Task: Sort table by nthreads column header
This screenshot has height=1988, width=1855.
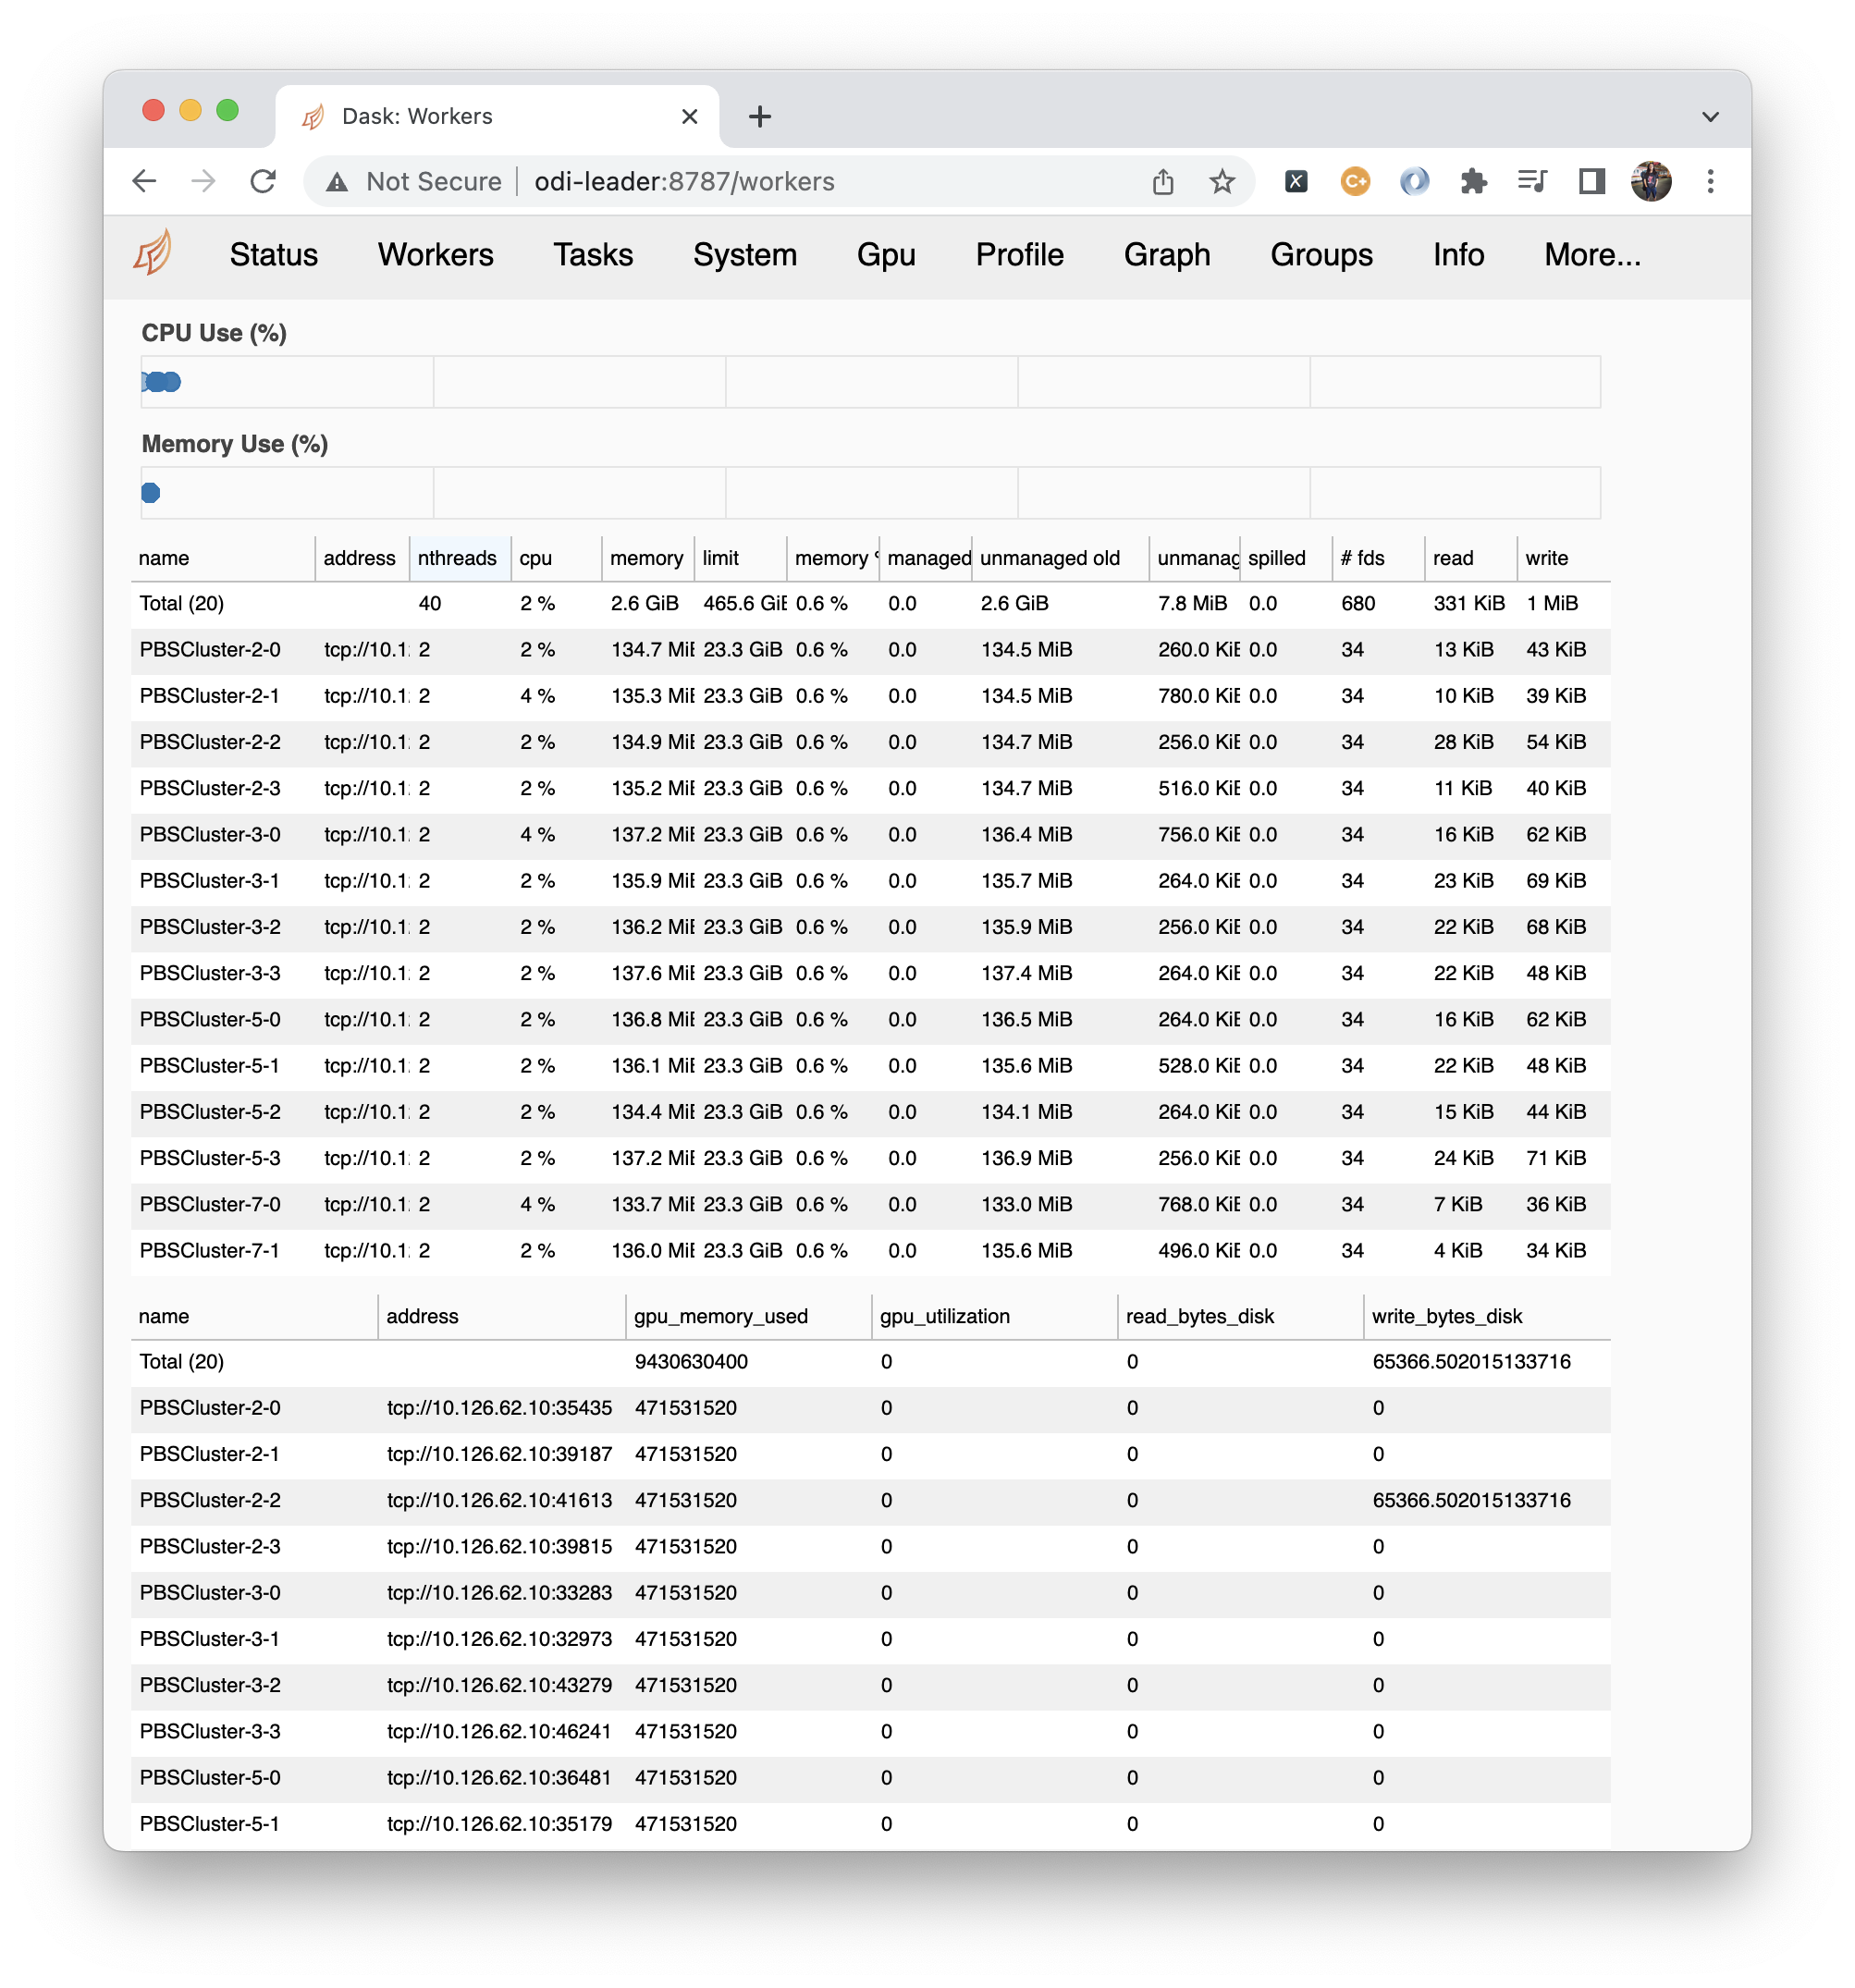Action: [457, 558]
